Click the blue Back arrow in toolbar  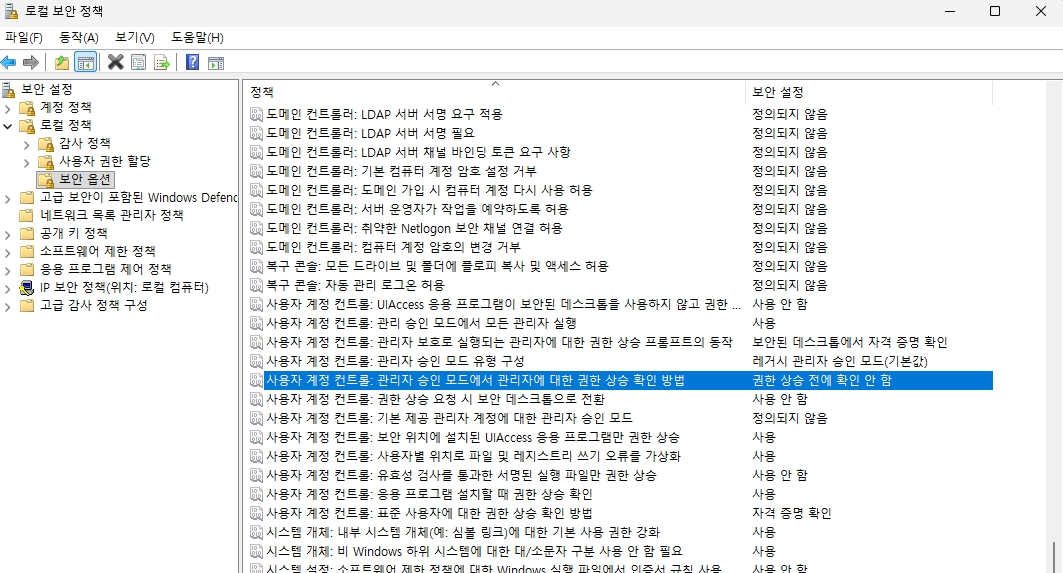click(x=9, y=62)
